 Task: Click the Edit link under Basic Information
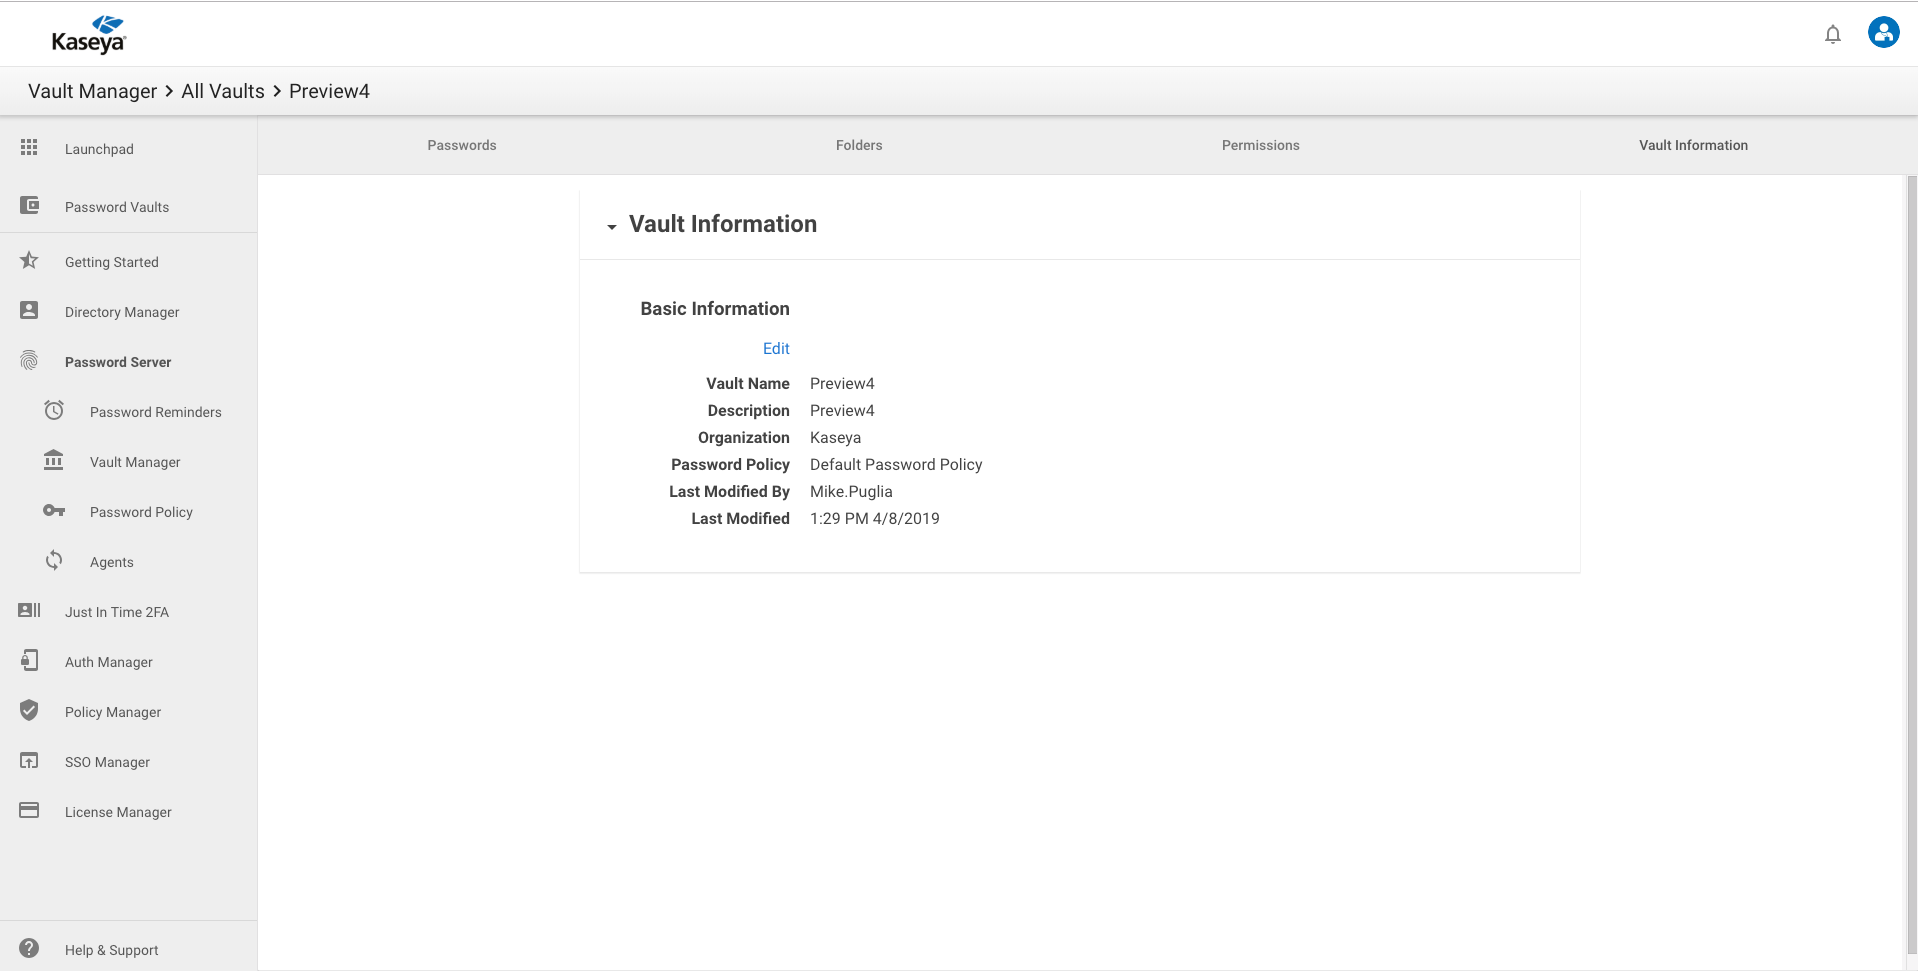[776, 348]
